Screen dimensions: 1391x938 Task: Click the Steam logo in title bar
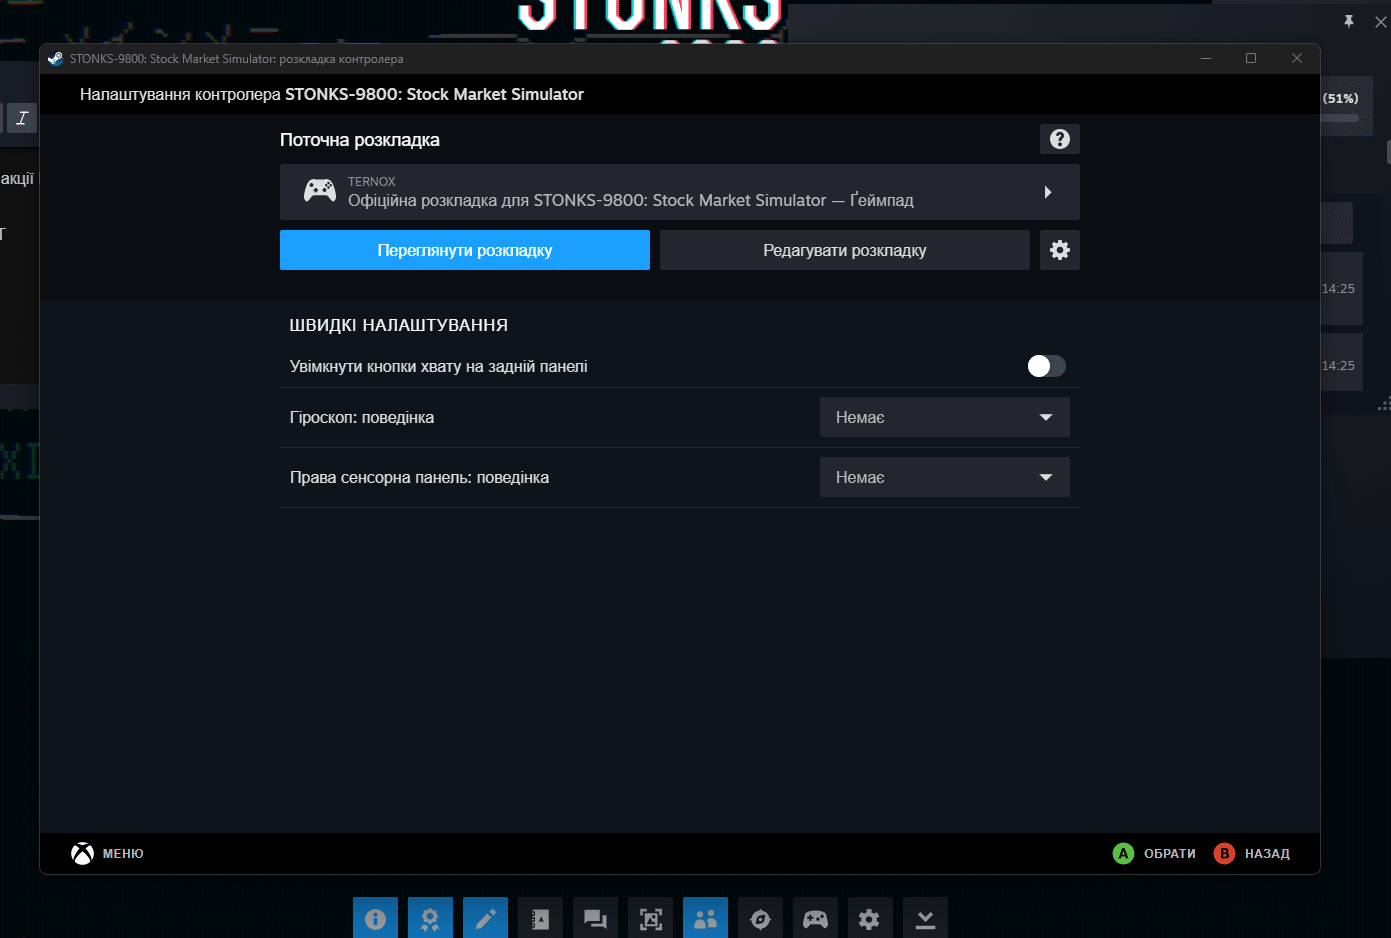tap(56, 58)
